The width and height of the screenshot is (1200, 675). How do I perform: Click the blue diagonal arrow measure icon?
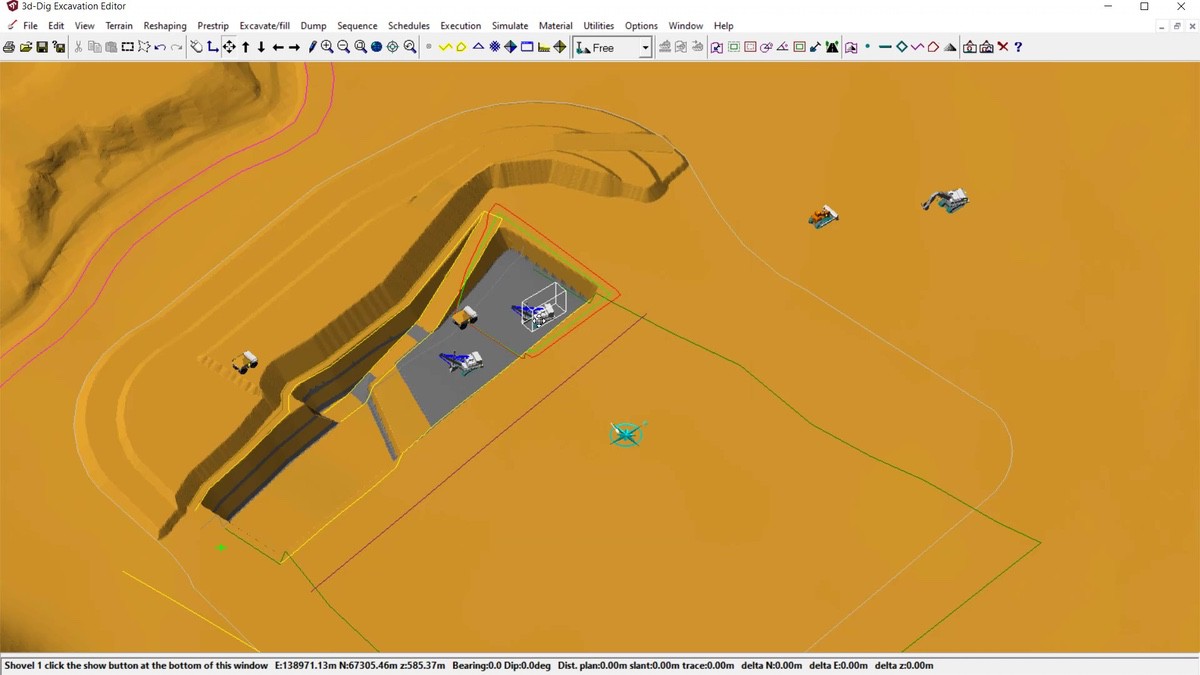(x=815, y=47)
